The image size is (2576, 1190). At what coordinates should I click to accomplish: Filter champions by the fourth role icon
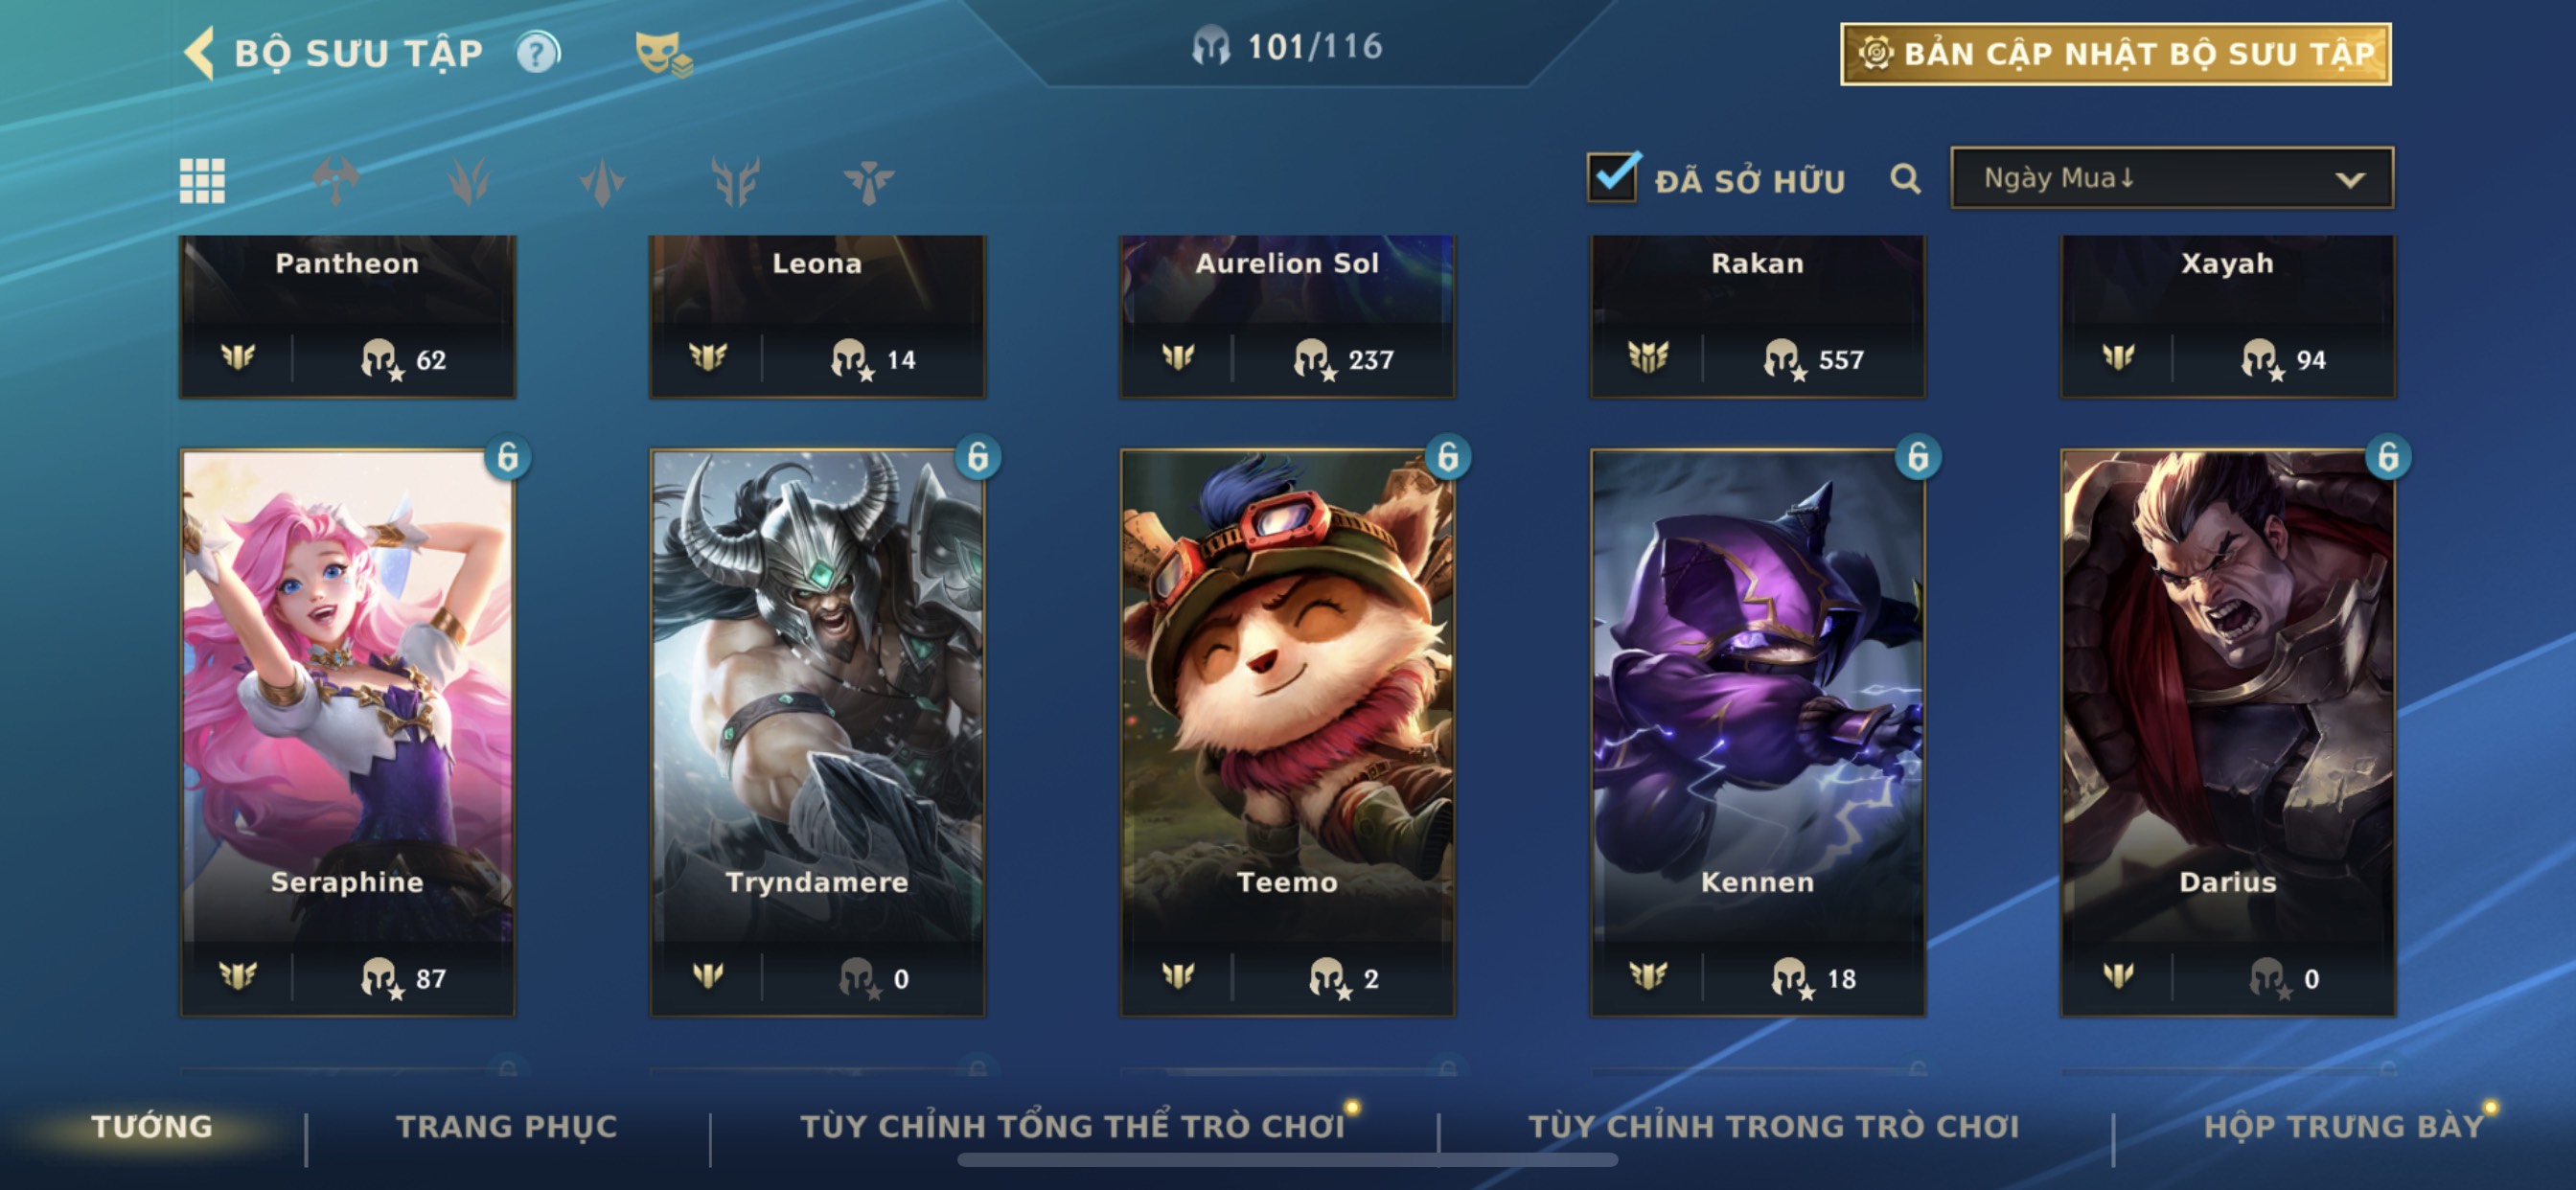(735, 181)
